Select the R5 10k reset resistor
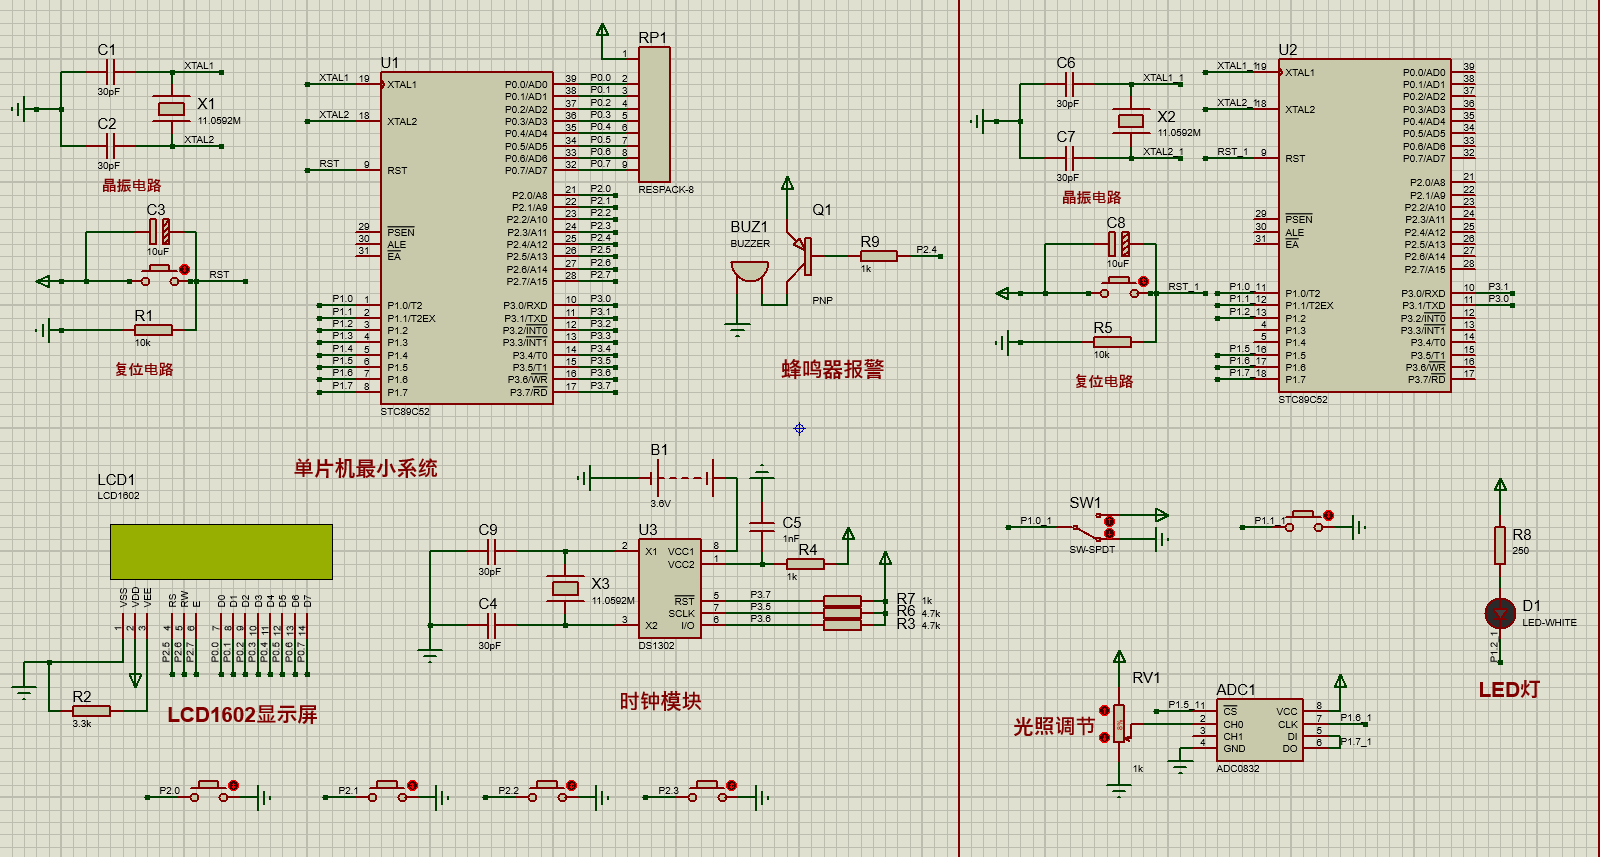 [x=1112, y=341]
